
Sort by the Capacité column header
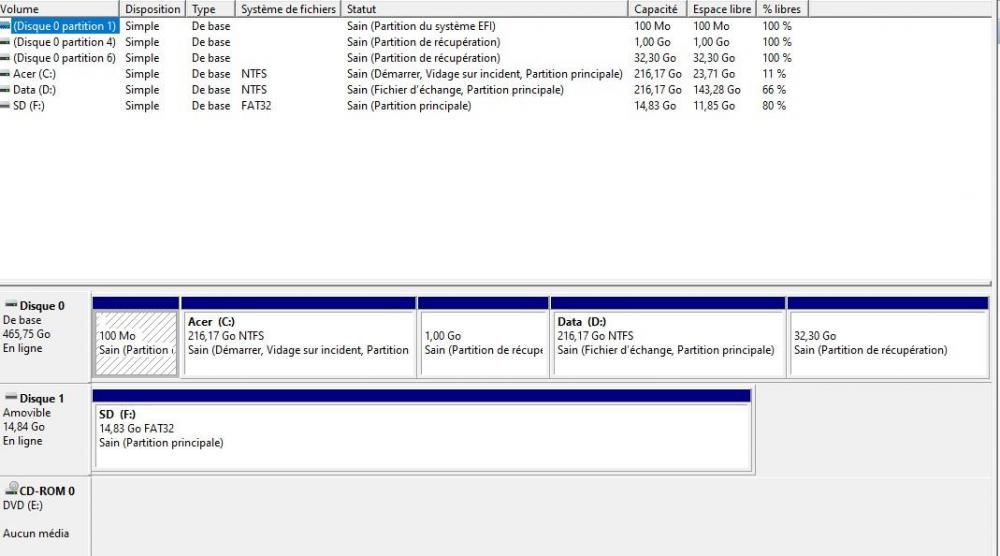[x=658, y=9]
